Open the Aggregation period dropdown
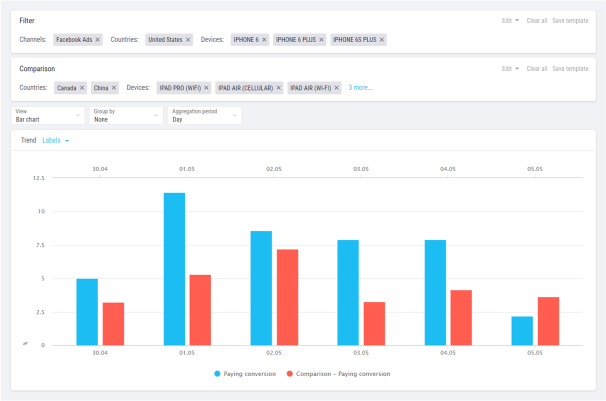 coord(203,116)
